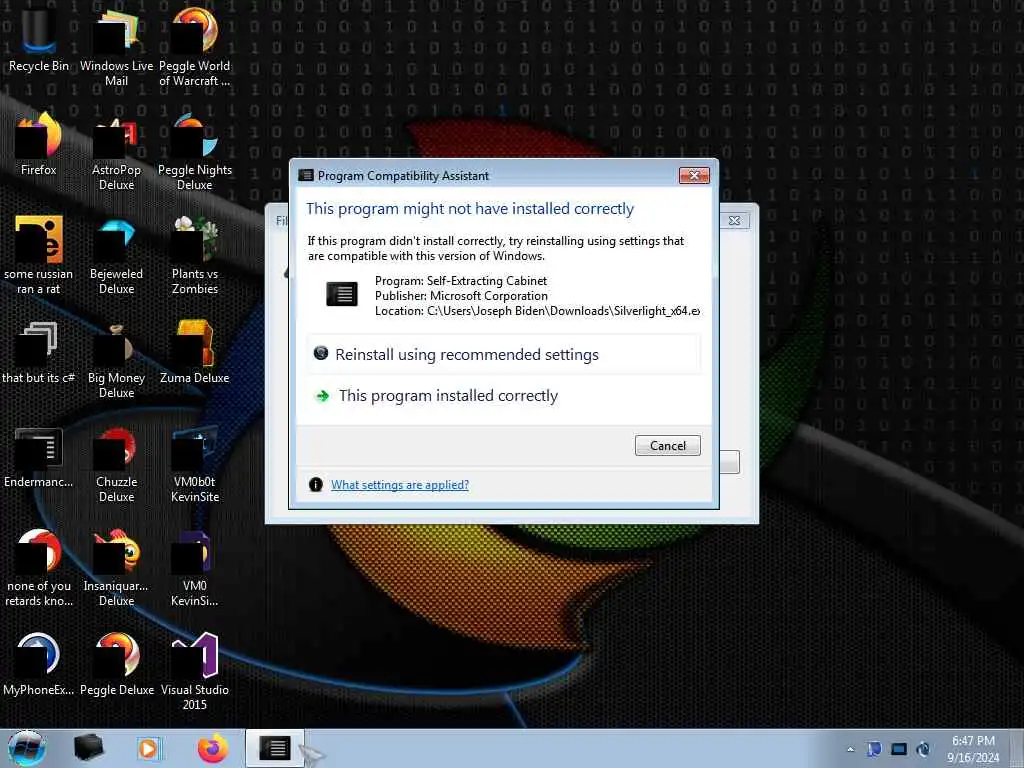Open the Windows Start menu orb
This screenshot has height=768, width=1024.
click(x=26, y=748)
